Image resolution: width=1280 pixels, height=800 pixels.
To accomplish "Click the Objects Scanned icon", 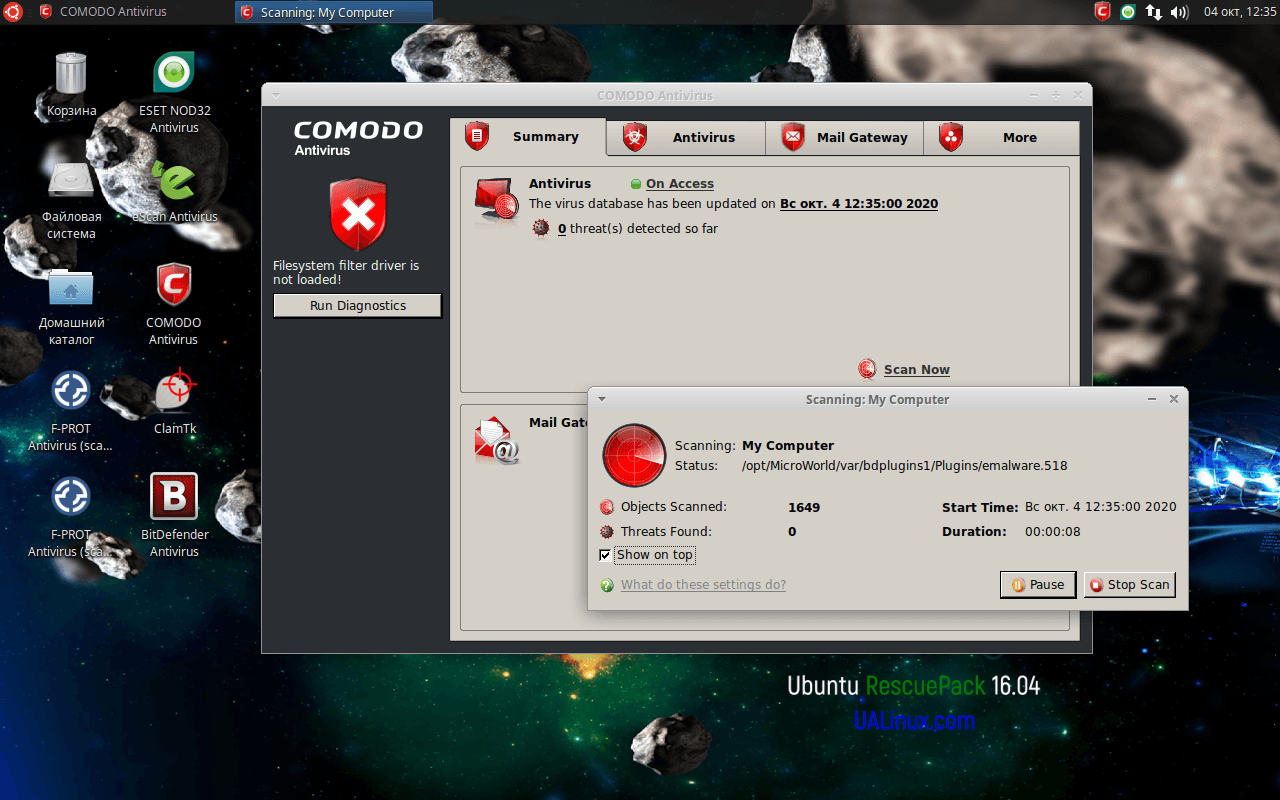I will tap(606, 507).
